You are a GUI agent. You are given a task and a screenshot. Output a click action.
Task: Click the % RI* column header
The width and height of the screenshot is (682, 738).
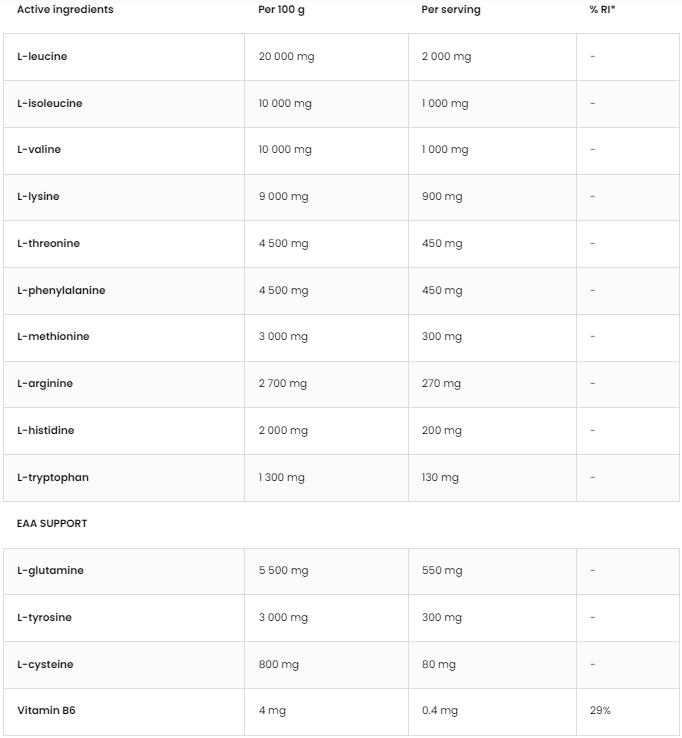603,10
